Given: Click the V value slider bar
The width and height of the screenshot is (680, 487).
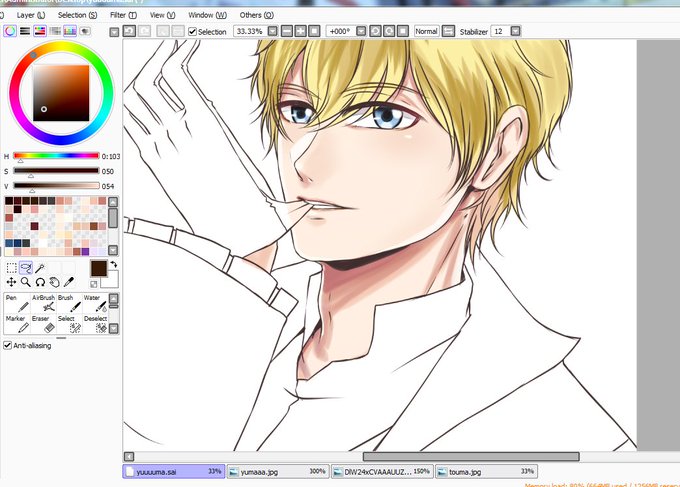Looking at the screenshot, I should [x=56, y=186].
